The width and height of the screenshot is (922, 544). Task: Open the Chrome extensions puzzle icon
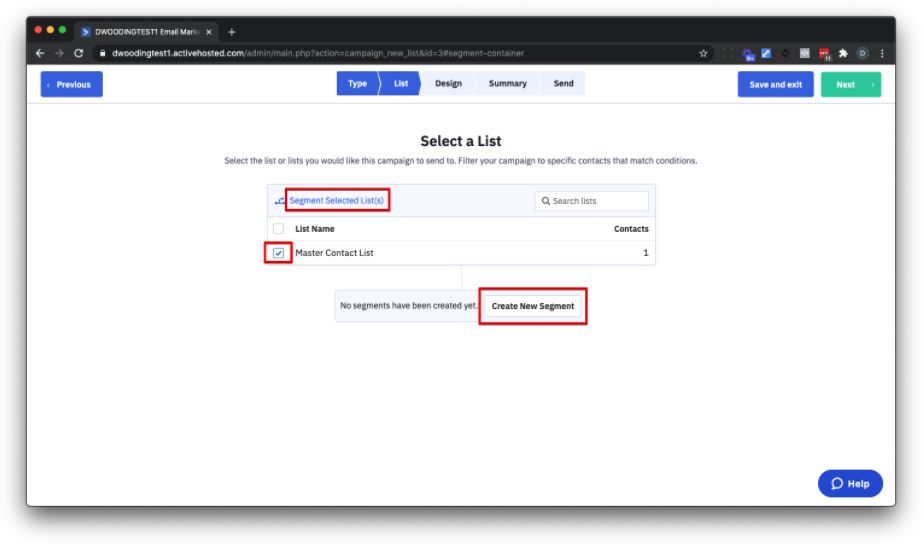click(x=843, y=53)
